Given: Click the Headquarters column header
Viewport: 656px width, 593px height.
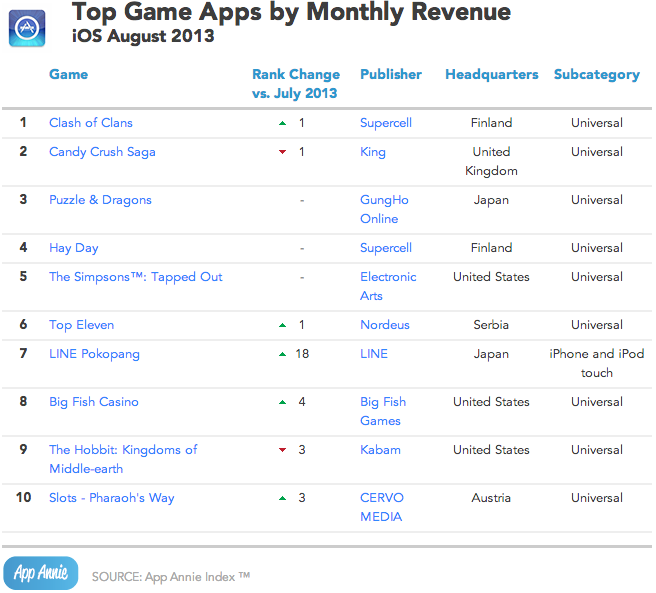Looking at the screenshot, I should tap(492, 74).
